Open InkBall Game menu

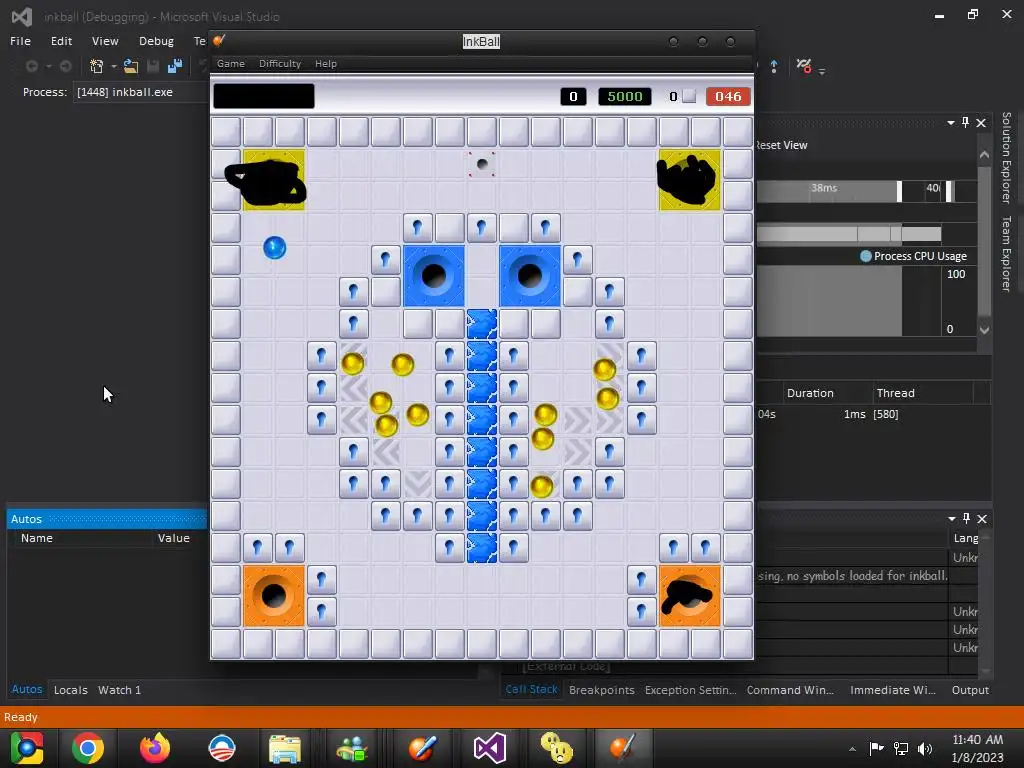231,63
